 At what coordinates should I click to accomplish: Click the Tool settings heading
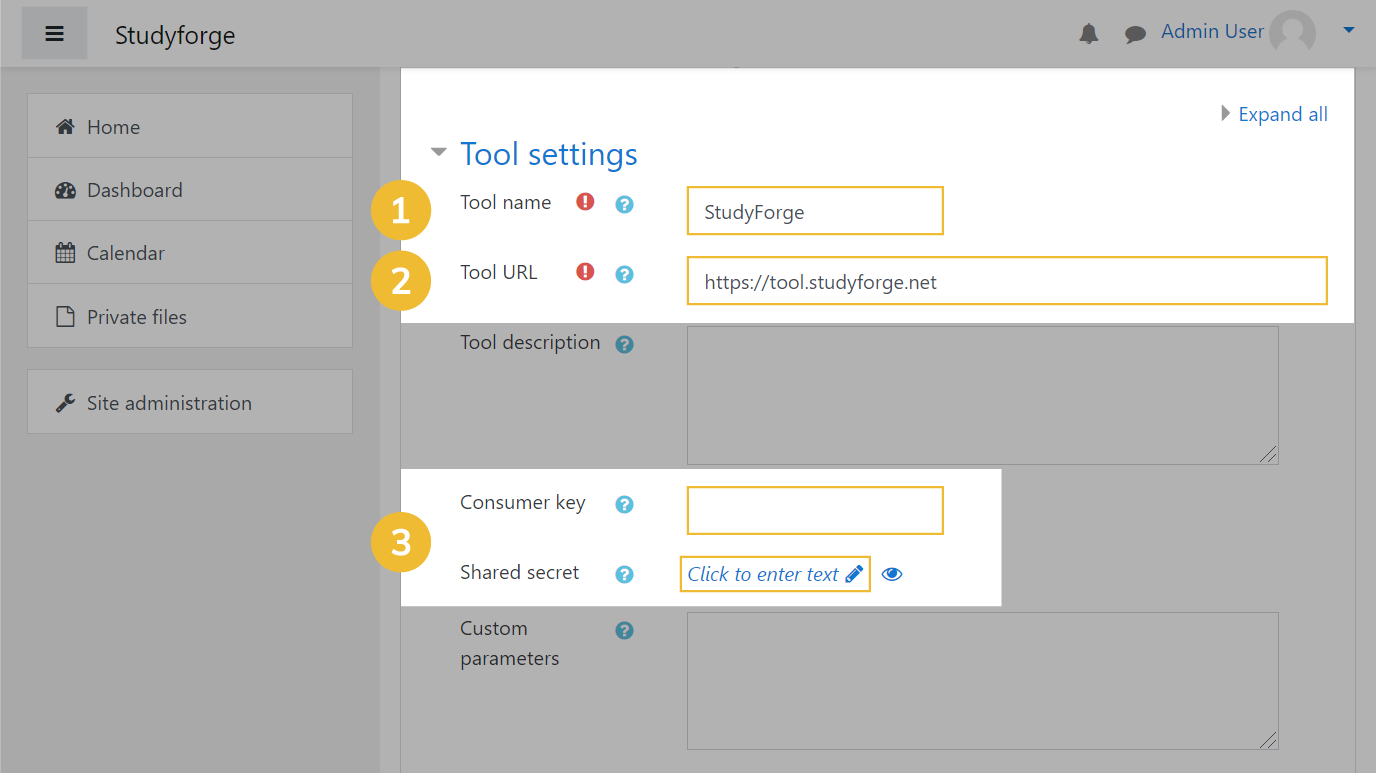[x=549, y=154]
